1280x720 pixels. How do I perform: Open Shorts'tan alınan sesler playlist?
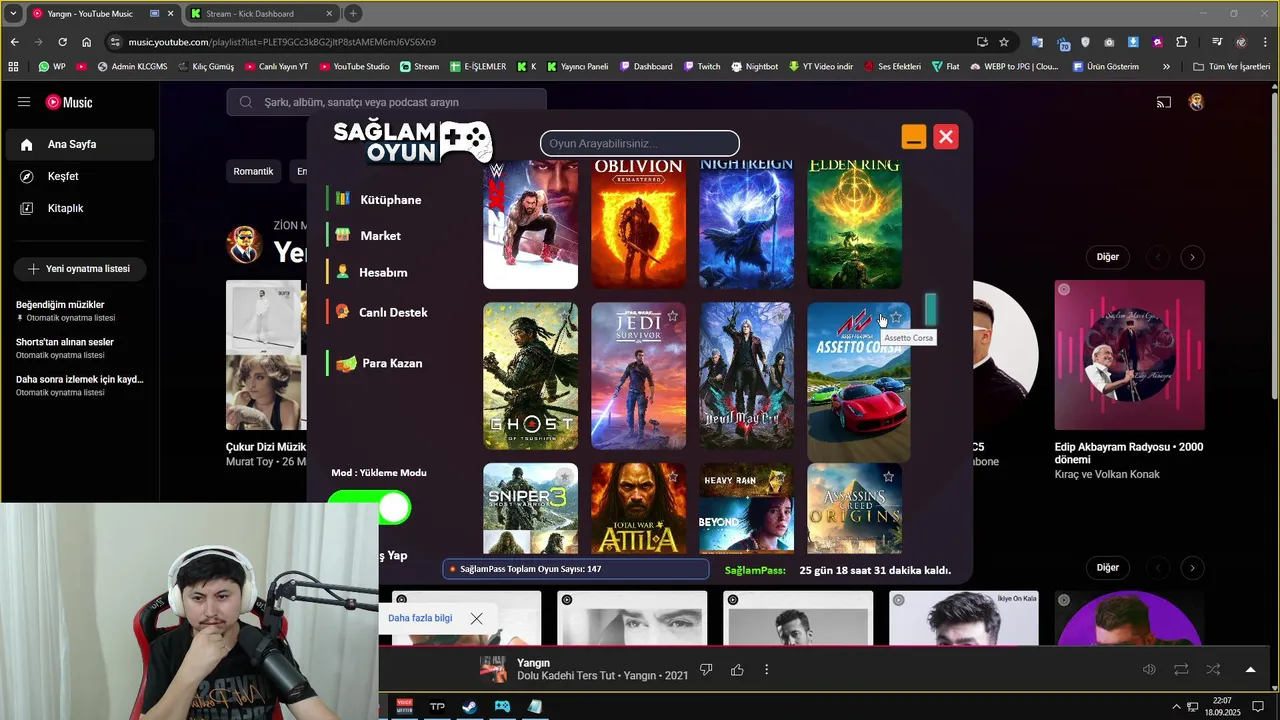(80, 348)
